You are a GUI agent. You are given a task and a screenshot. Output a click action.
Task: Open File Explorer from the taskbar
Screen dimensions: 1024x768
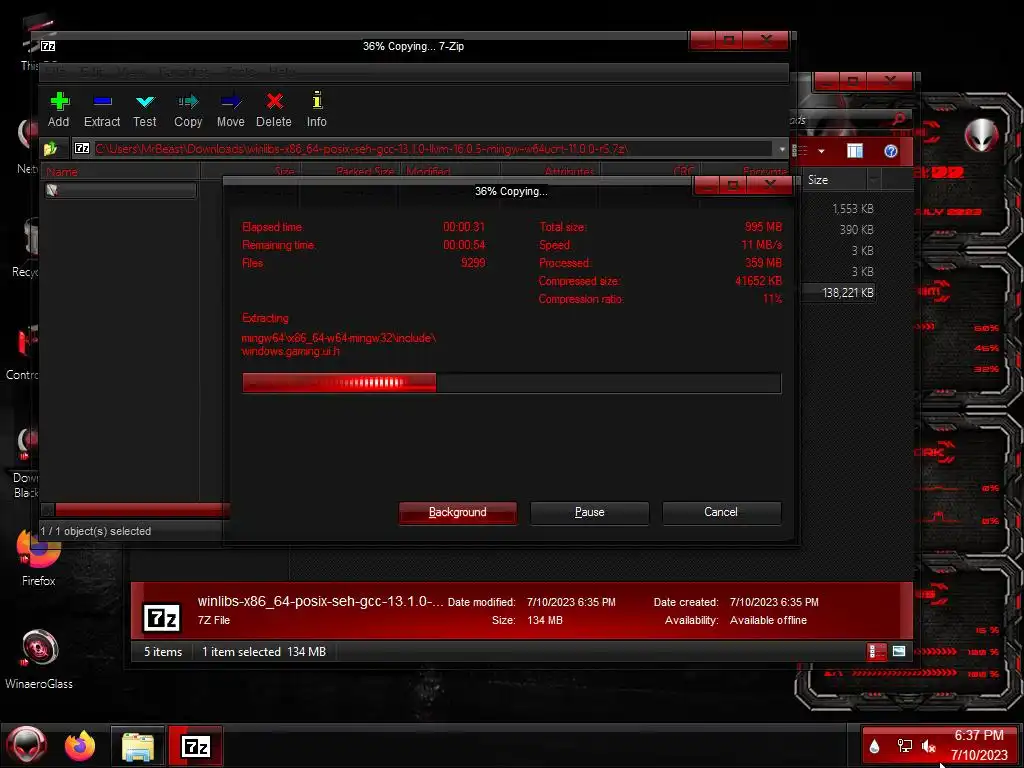click(138, 746)
